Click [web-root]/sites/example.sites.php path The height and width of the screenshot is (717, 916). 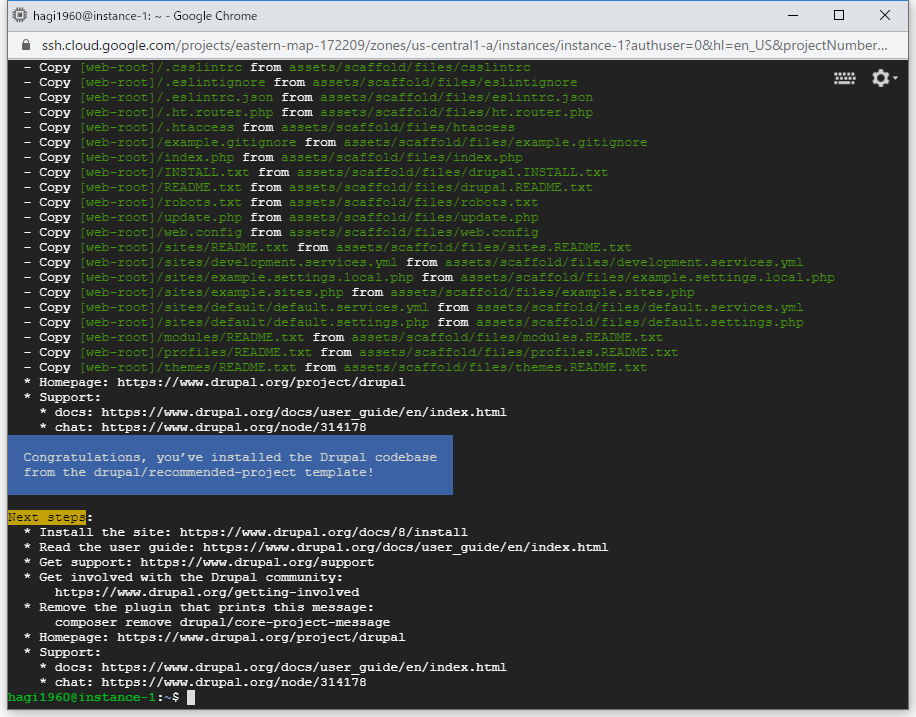point(211,292)
